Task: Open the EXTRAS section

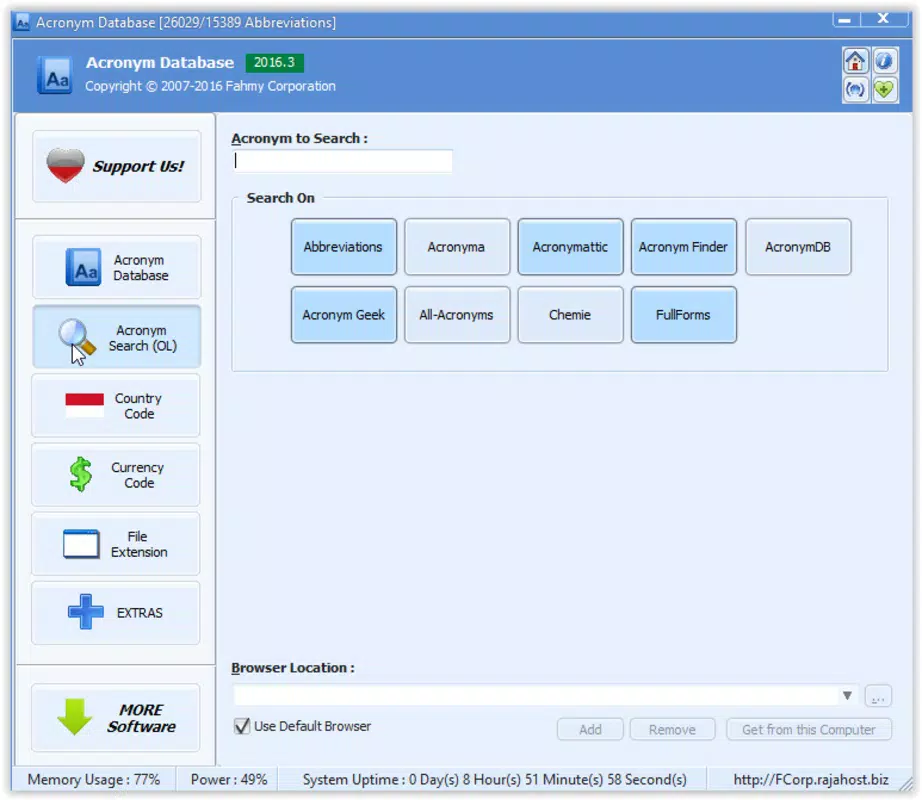Action: 116,613
